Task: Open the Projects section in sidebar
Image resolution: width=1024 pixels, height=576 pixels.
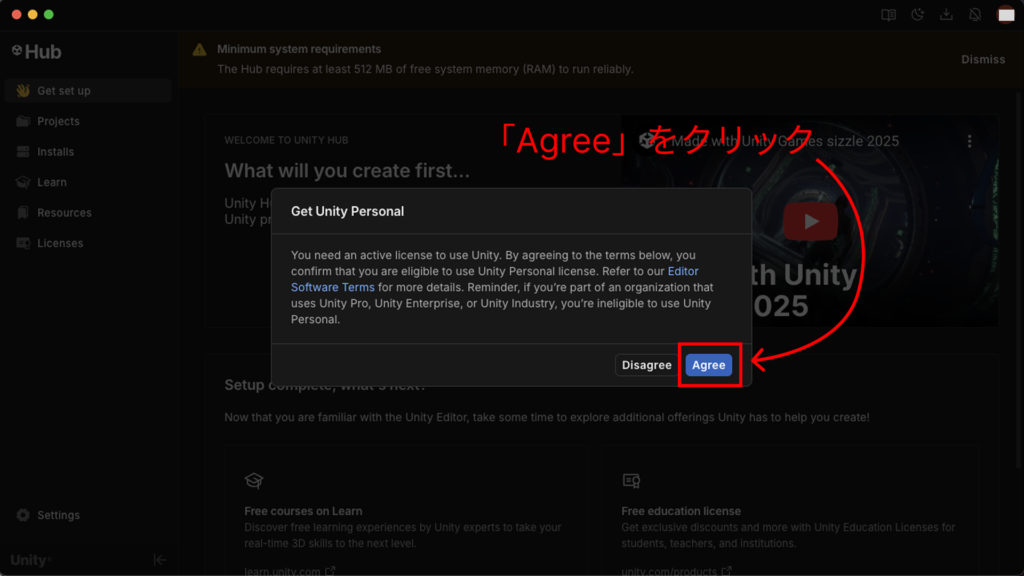Action: 58,121
